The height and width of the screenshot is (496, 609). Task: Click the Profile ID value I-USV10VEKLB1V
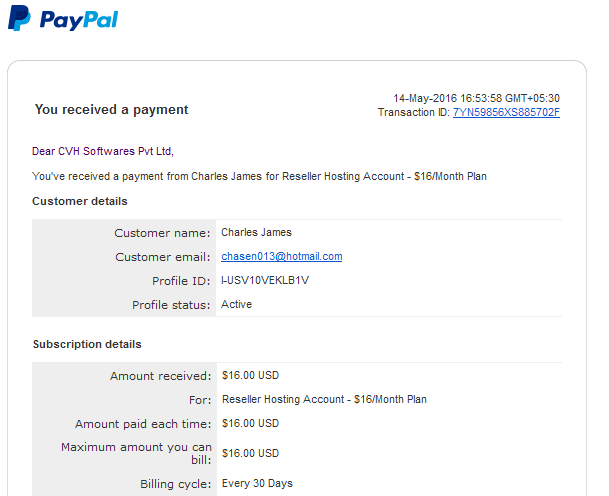click(x=265, y=280)
